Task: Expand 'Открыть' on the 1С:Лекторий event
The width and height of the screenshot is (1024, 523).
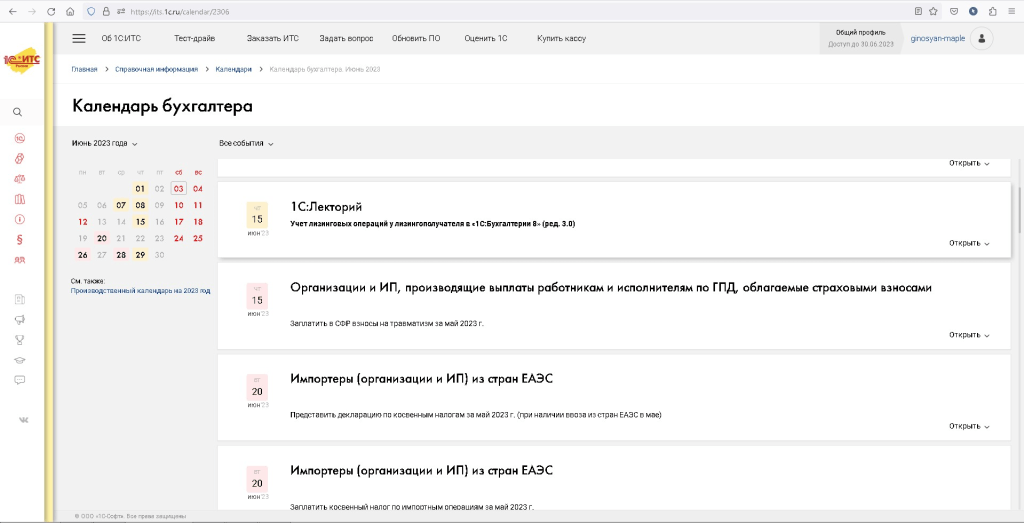Action: (x=969, y=243)
